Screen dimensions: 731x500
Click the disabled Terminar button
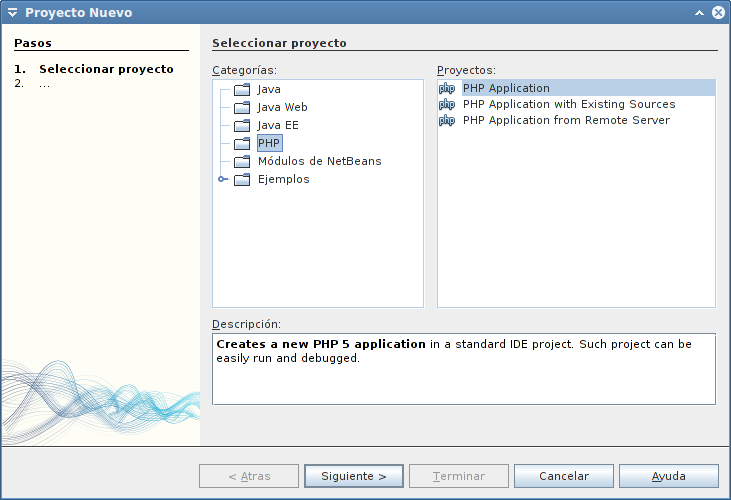(459, 476)
